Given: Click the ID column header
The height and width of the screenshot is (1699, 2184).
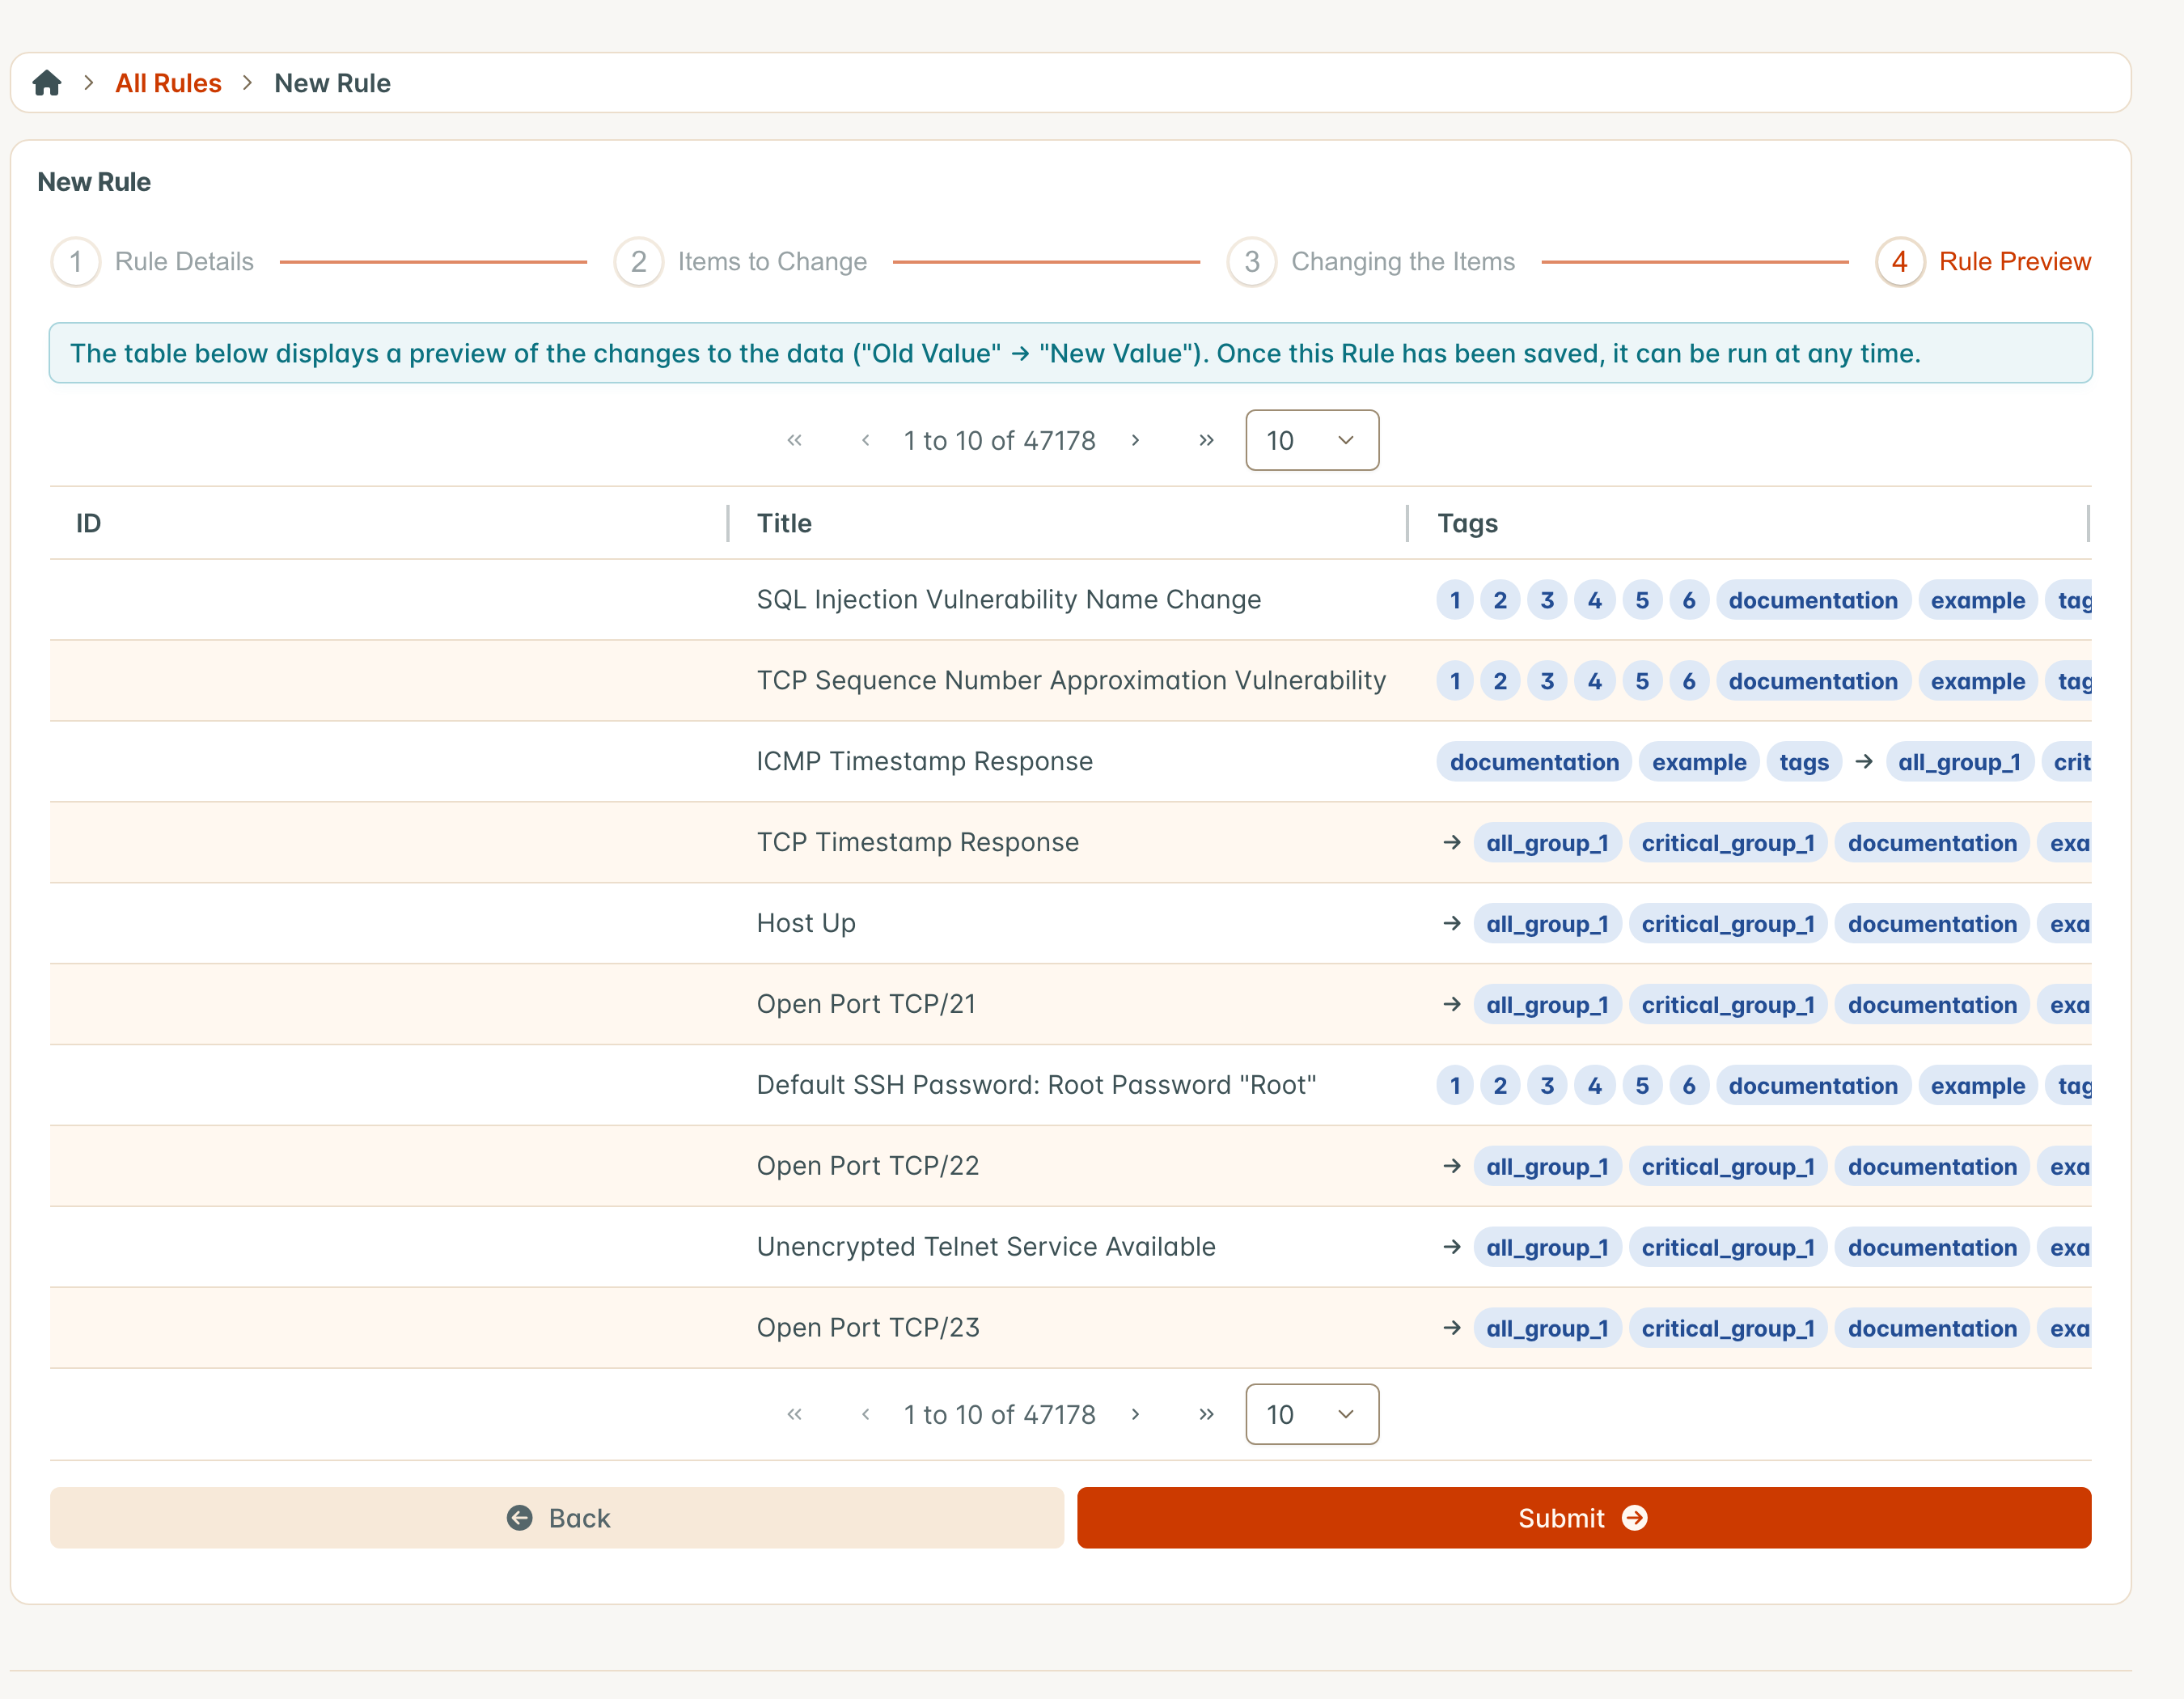Looking at the screenshot, I should [388, 523].
